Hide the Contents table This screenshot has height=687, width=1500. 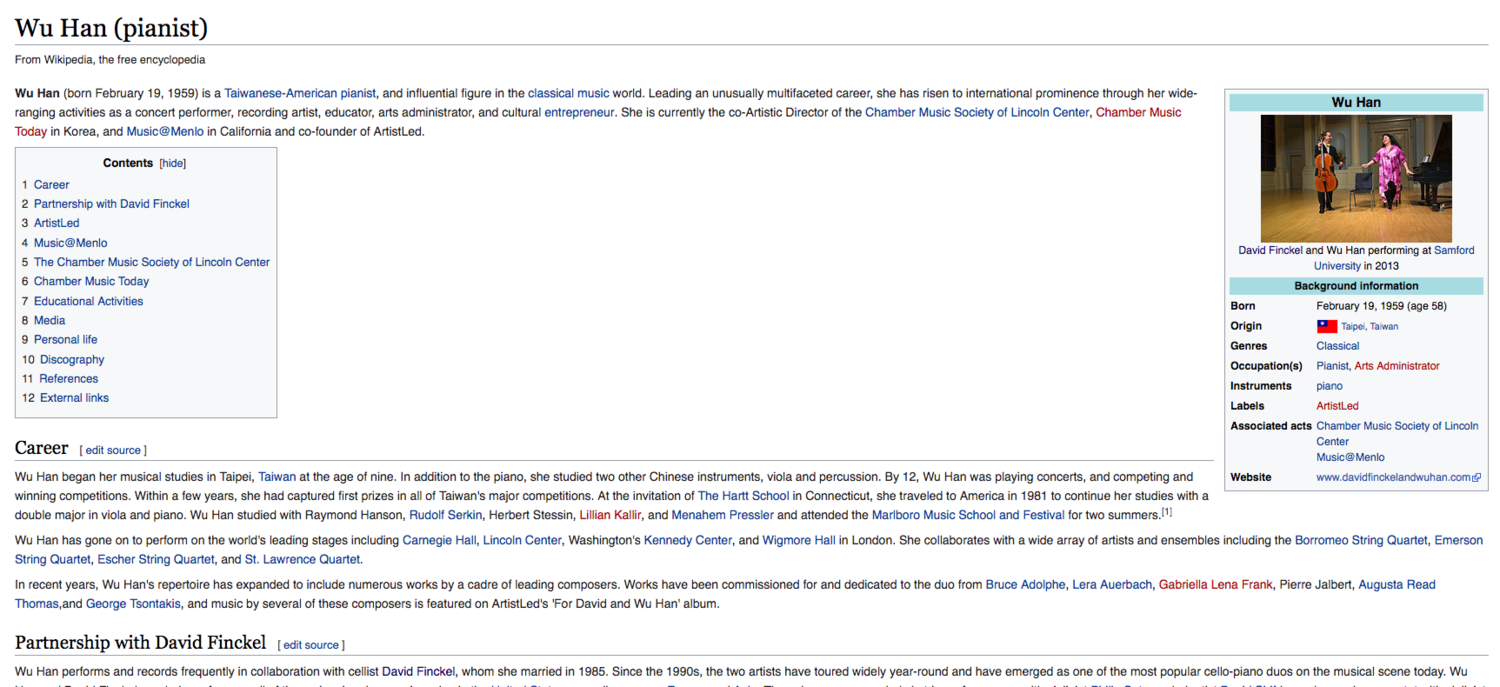[x=173, y=163]
